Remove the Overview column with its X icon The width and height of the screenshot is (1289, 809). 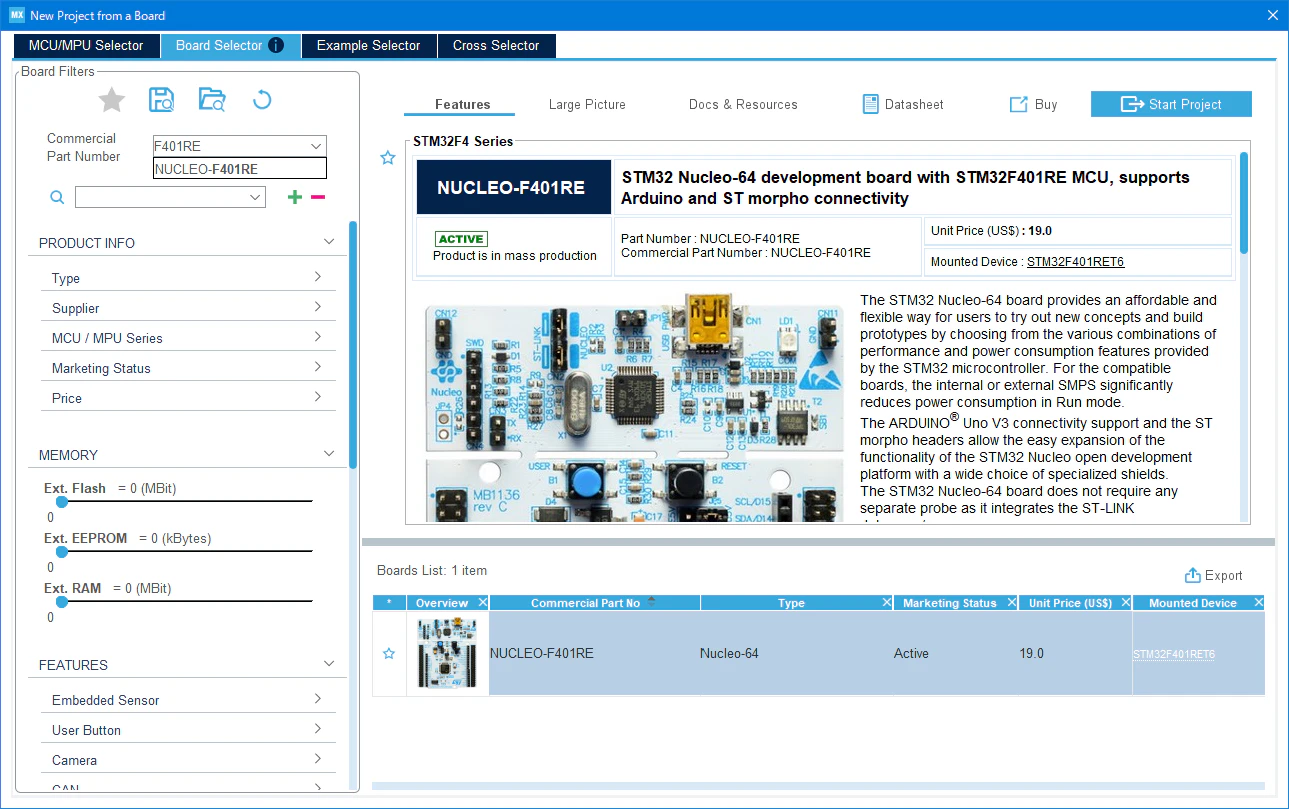[x=483, y=603]
